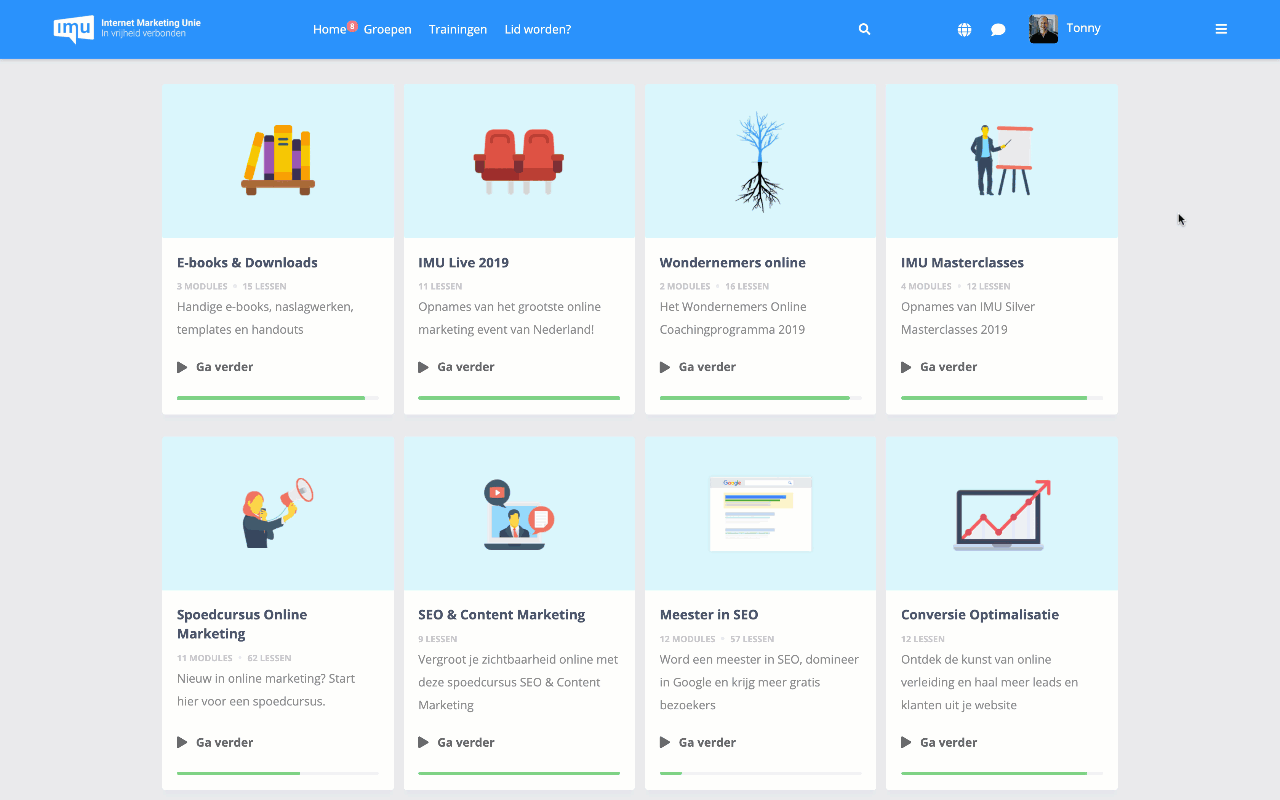Click Ga verder for E-books & Downloads
Screen dimensions: 1280x800
(224, 367)
